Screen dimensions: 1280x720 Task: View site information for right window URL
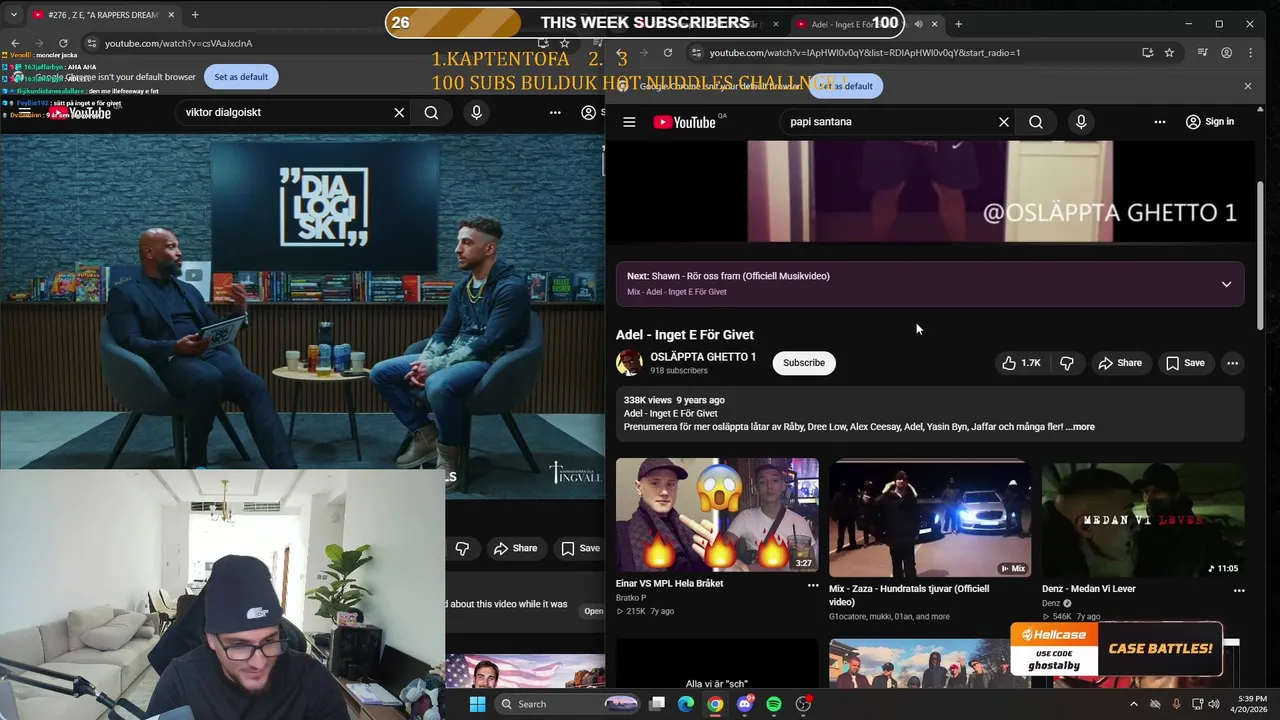(696, 53)
